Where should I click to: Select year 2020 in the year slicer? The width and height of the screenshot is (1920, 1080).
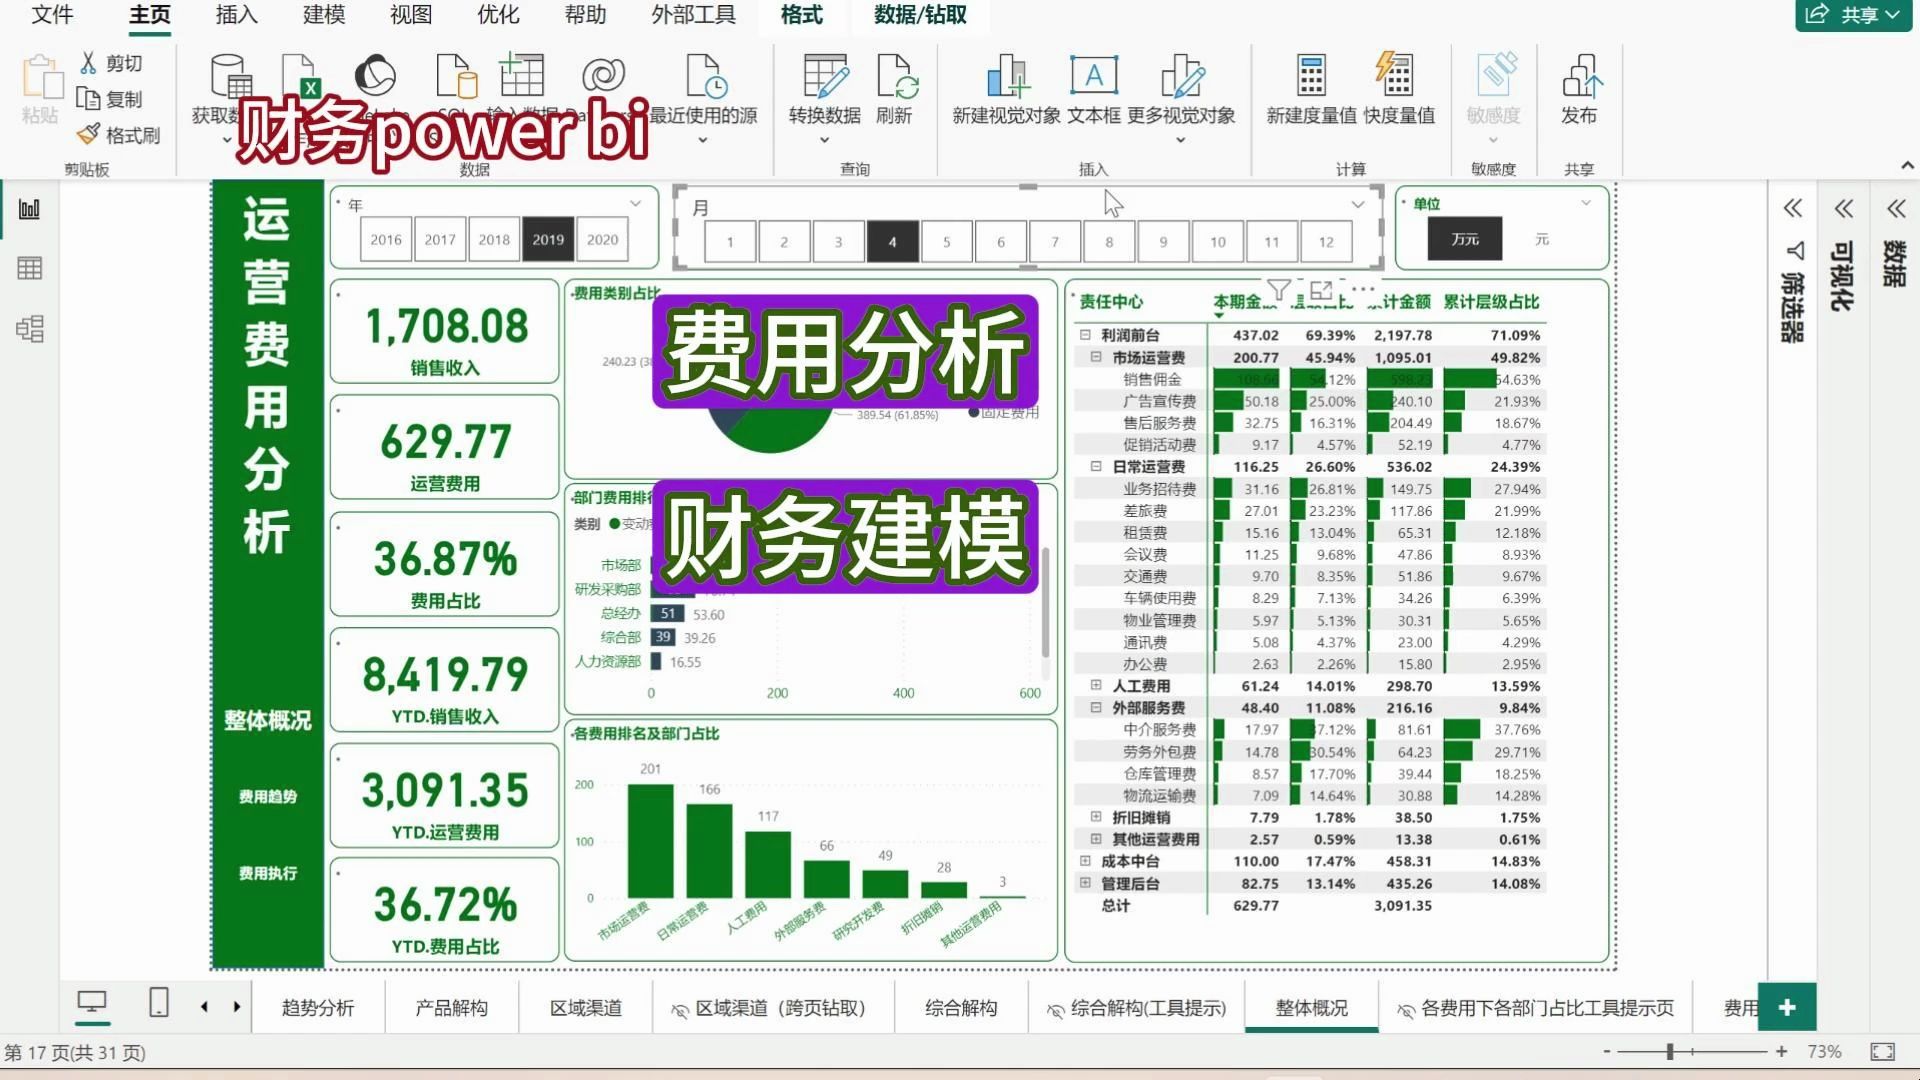(x=602, y=240)
